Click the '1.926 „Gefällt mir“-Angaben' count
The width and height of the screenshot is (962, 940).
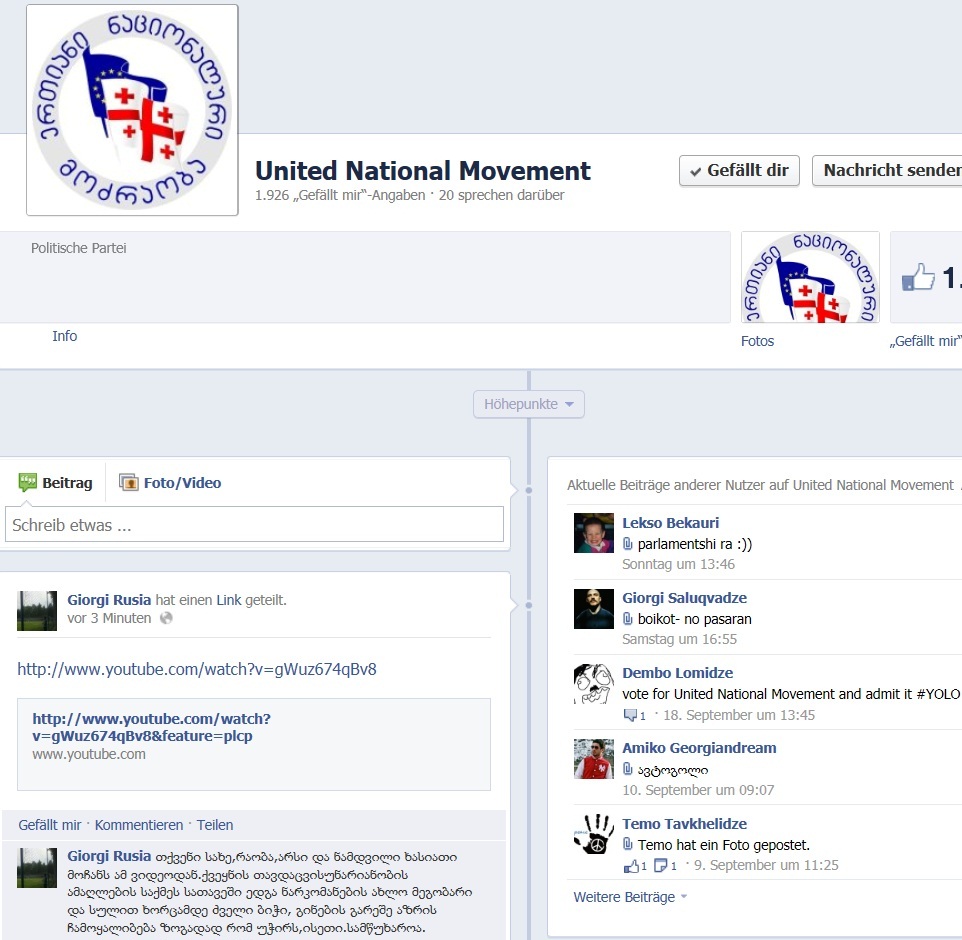340,195
